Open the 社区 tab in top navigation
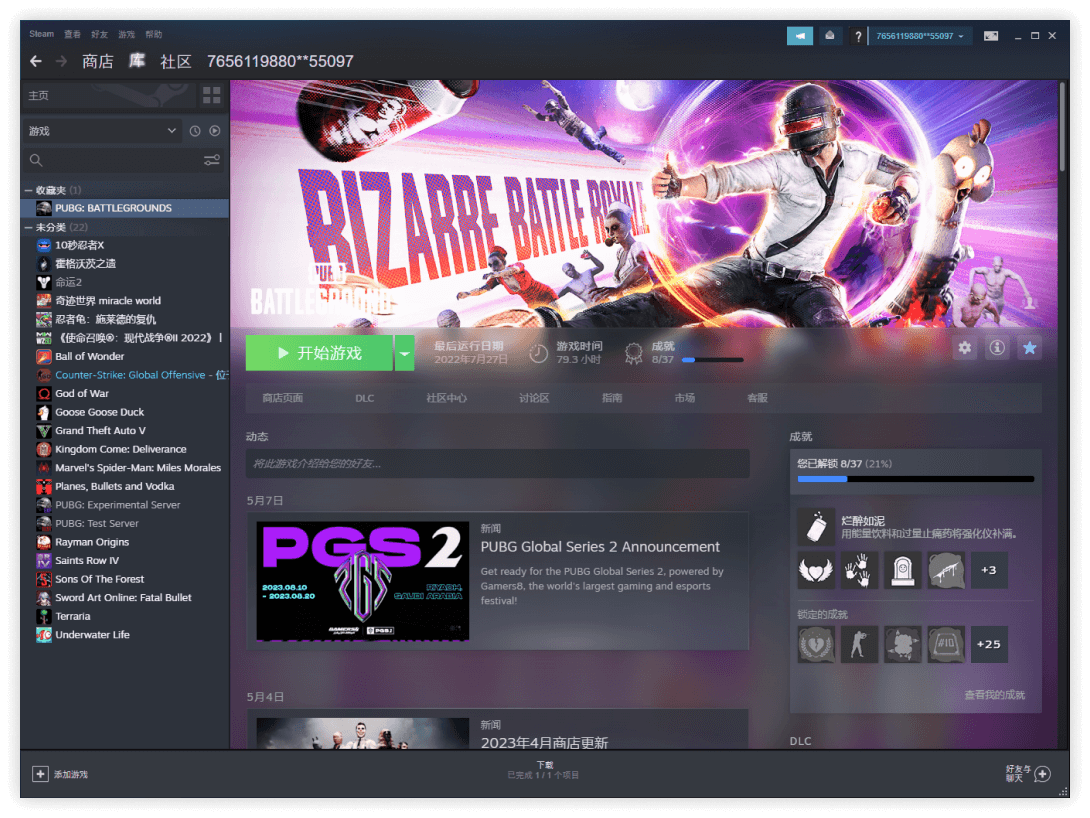The image size is (1090, 818). click(176, 61)
